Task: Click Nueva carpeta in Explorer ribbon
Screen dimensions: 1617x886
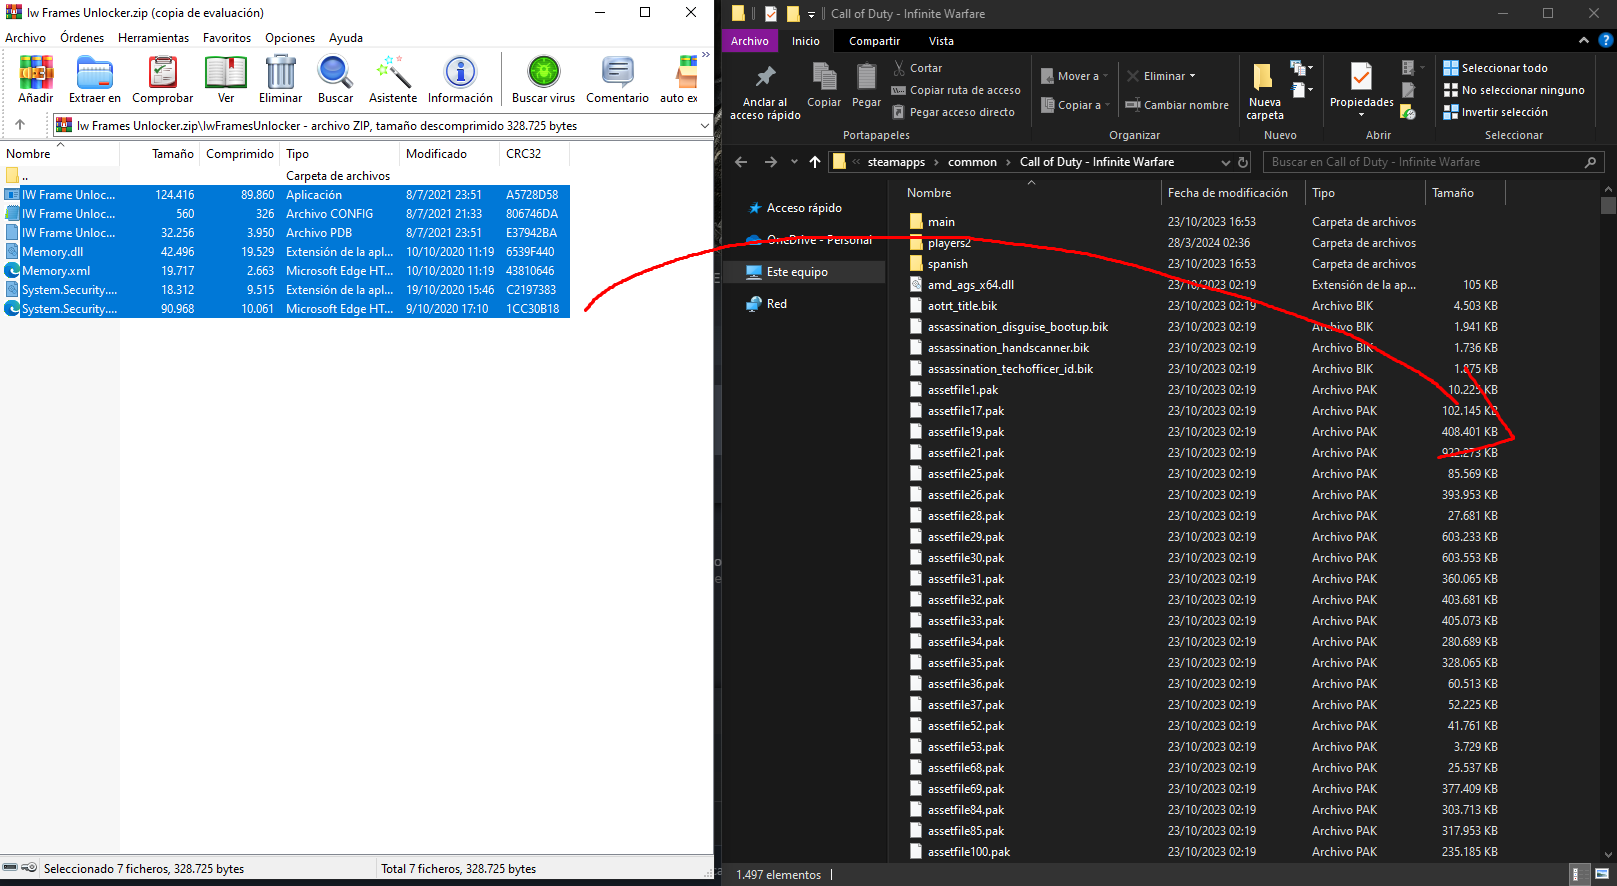Action: (1265, 93)
